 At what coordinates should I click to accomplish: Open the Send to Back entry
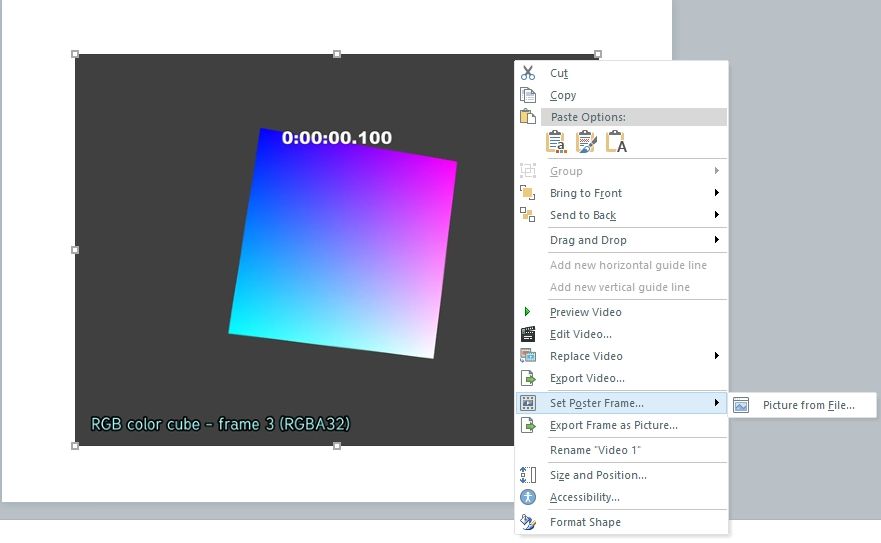pos(621,215)
